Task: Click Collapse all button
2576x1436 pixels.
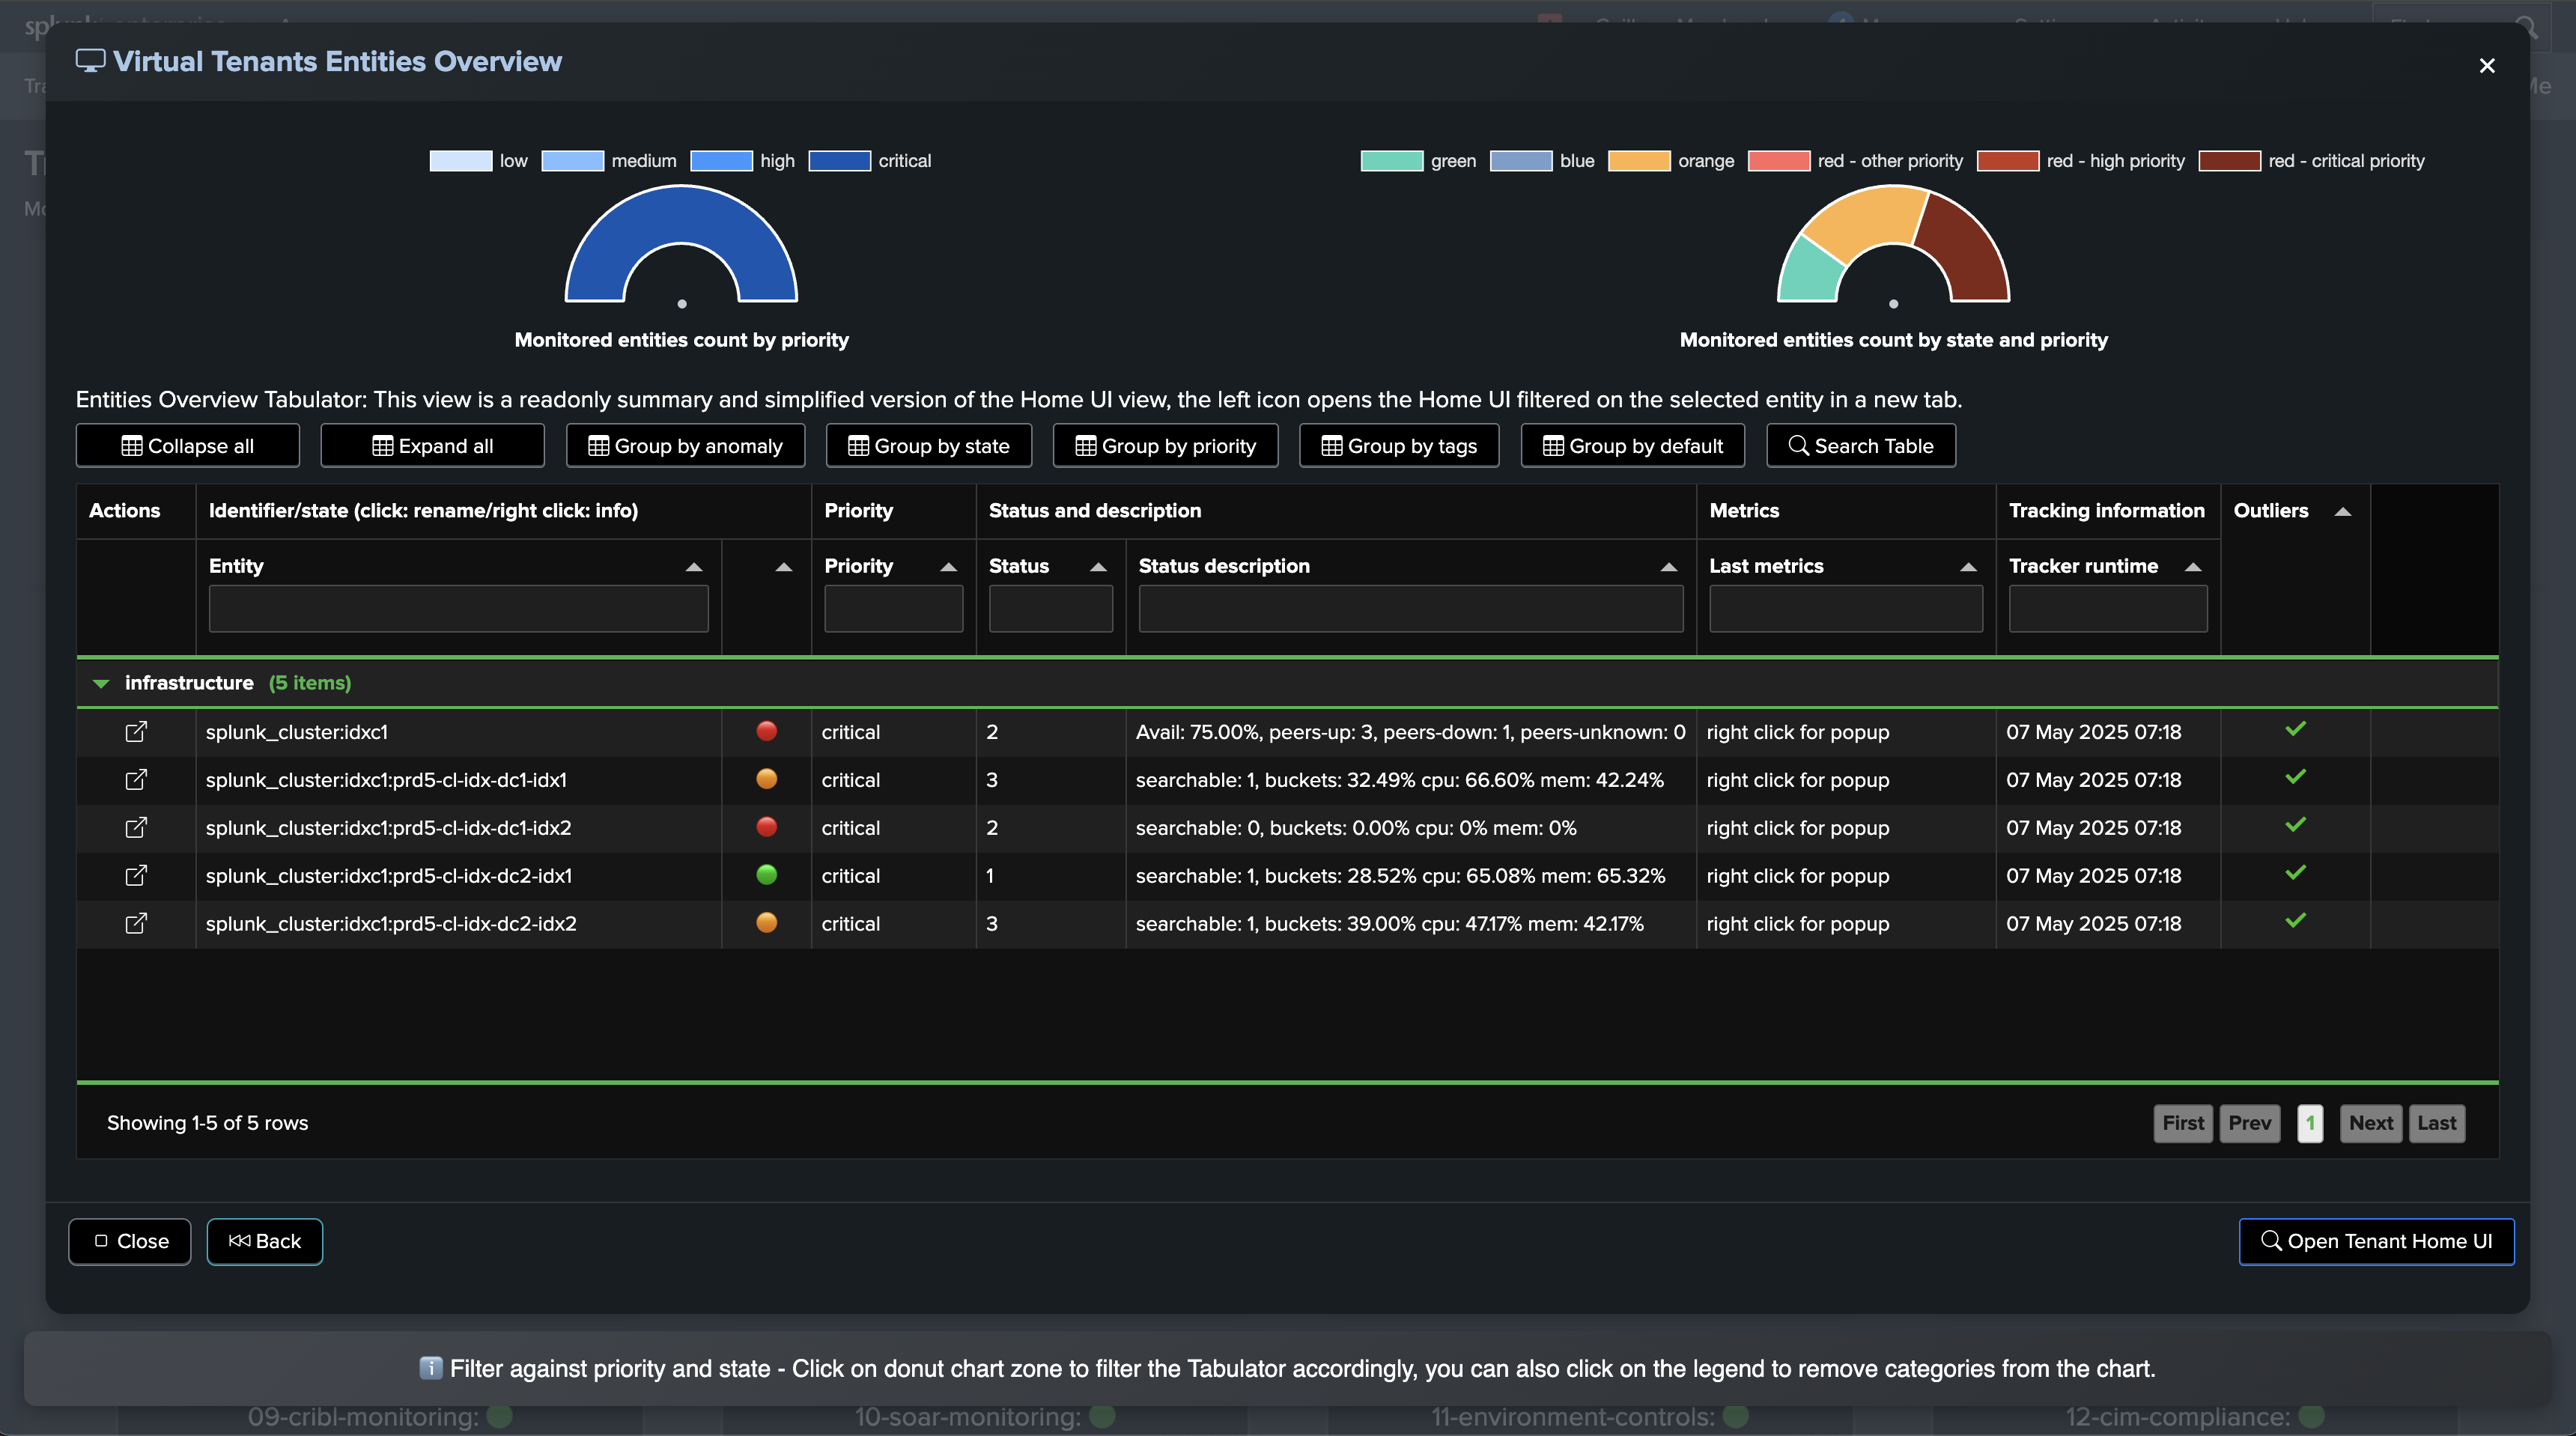Action: pos(188,446)
